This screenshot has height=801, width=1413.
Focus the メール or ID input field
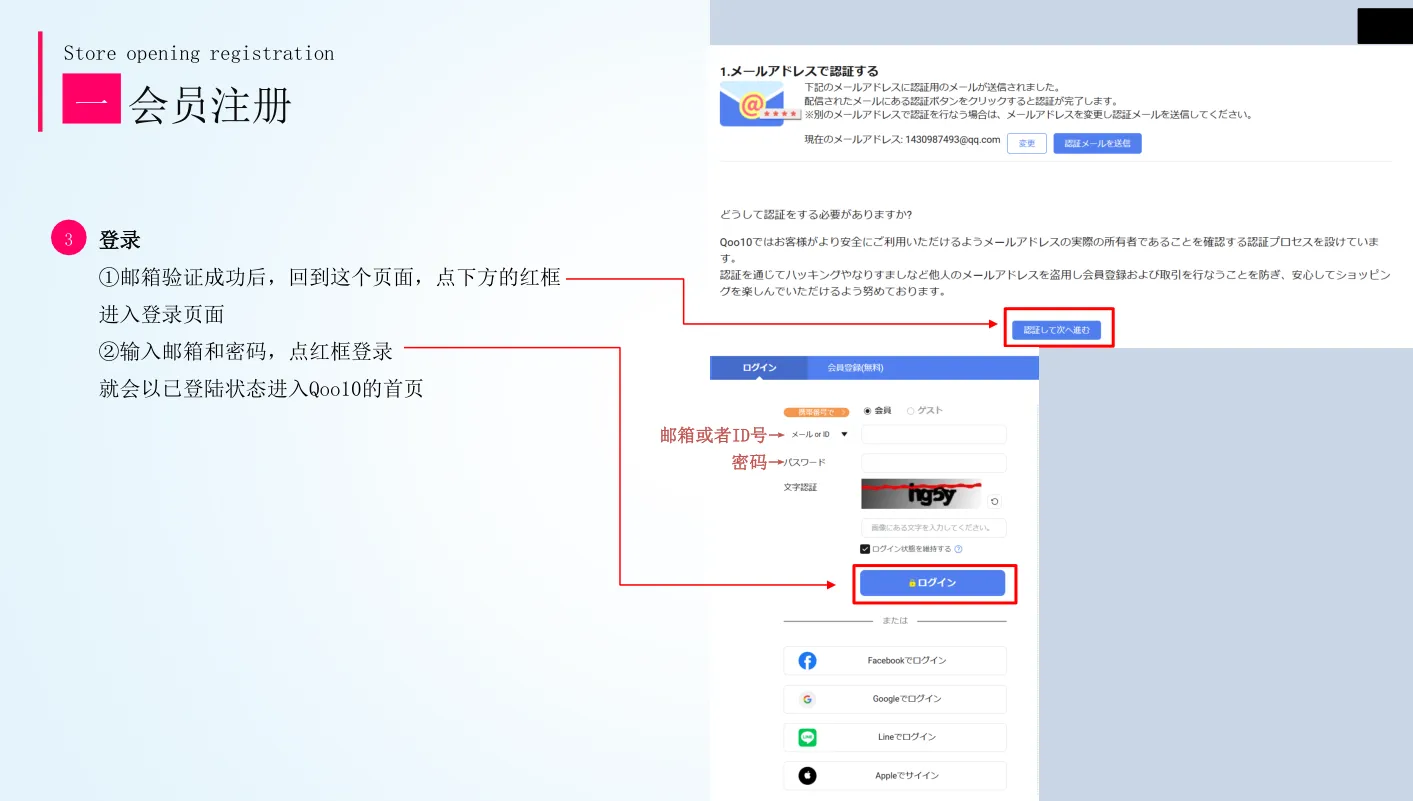pos(934,434)
